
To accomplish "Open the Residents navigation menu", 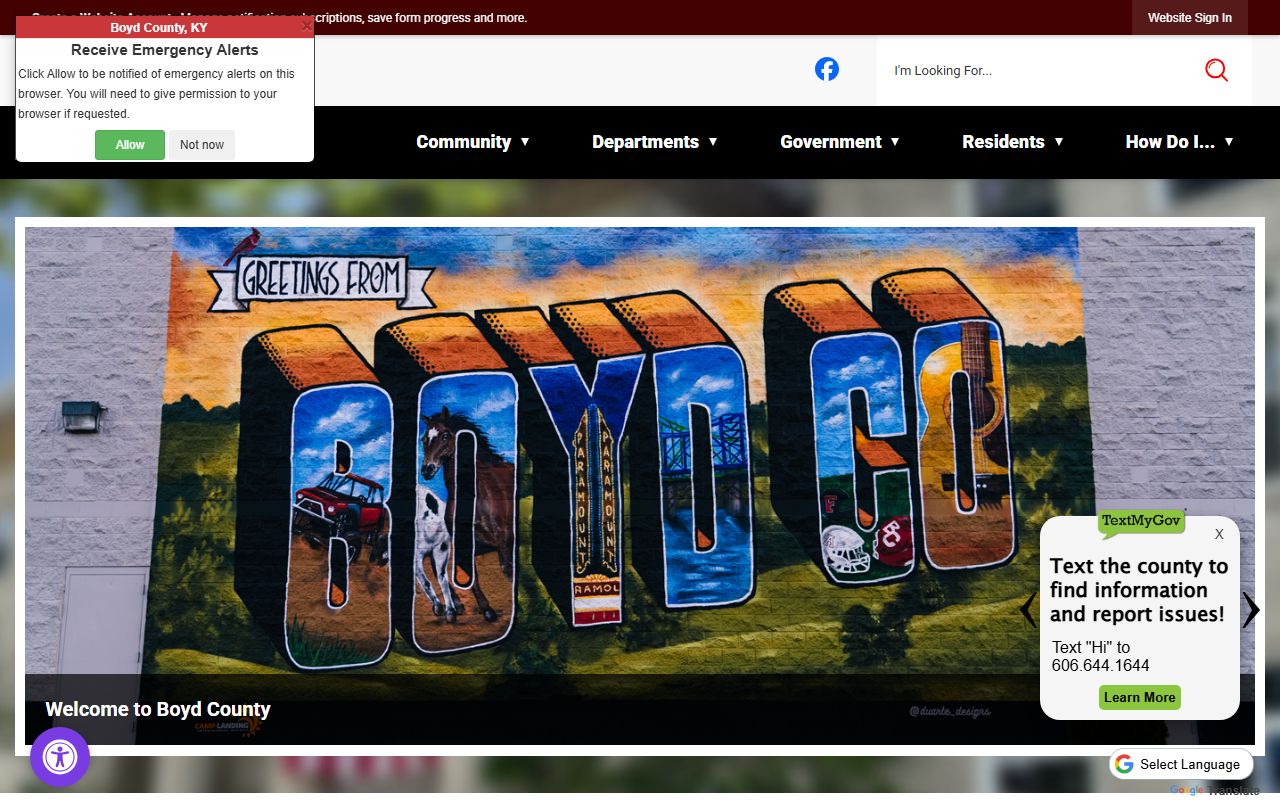I will pyautogui.click(x=1012, y=142).
